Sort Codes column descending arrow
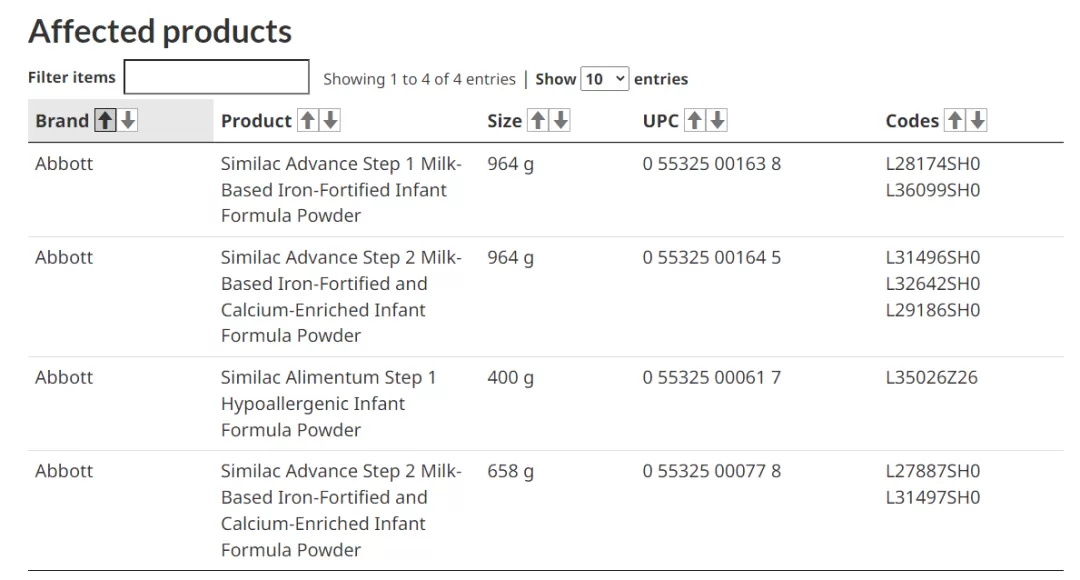This screenshot has width=1080, height=580. pyautogui.click(x=977, y=121)
